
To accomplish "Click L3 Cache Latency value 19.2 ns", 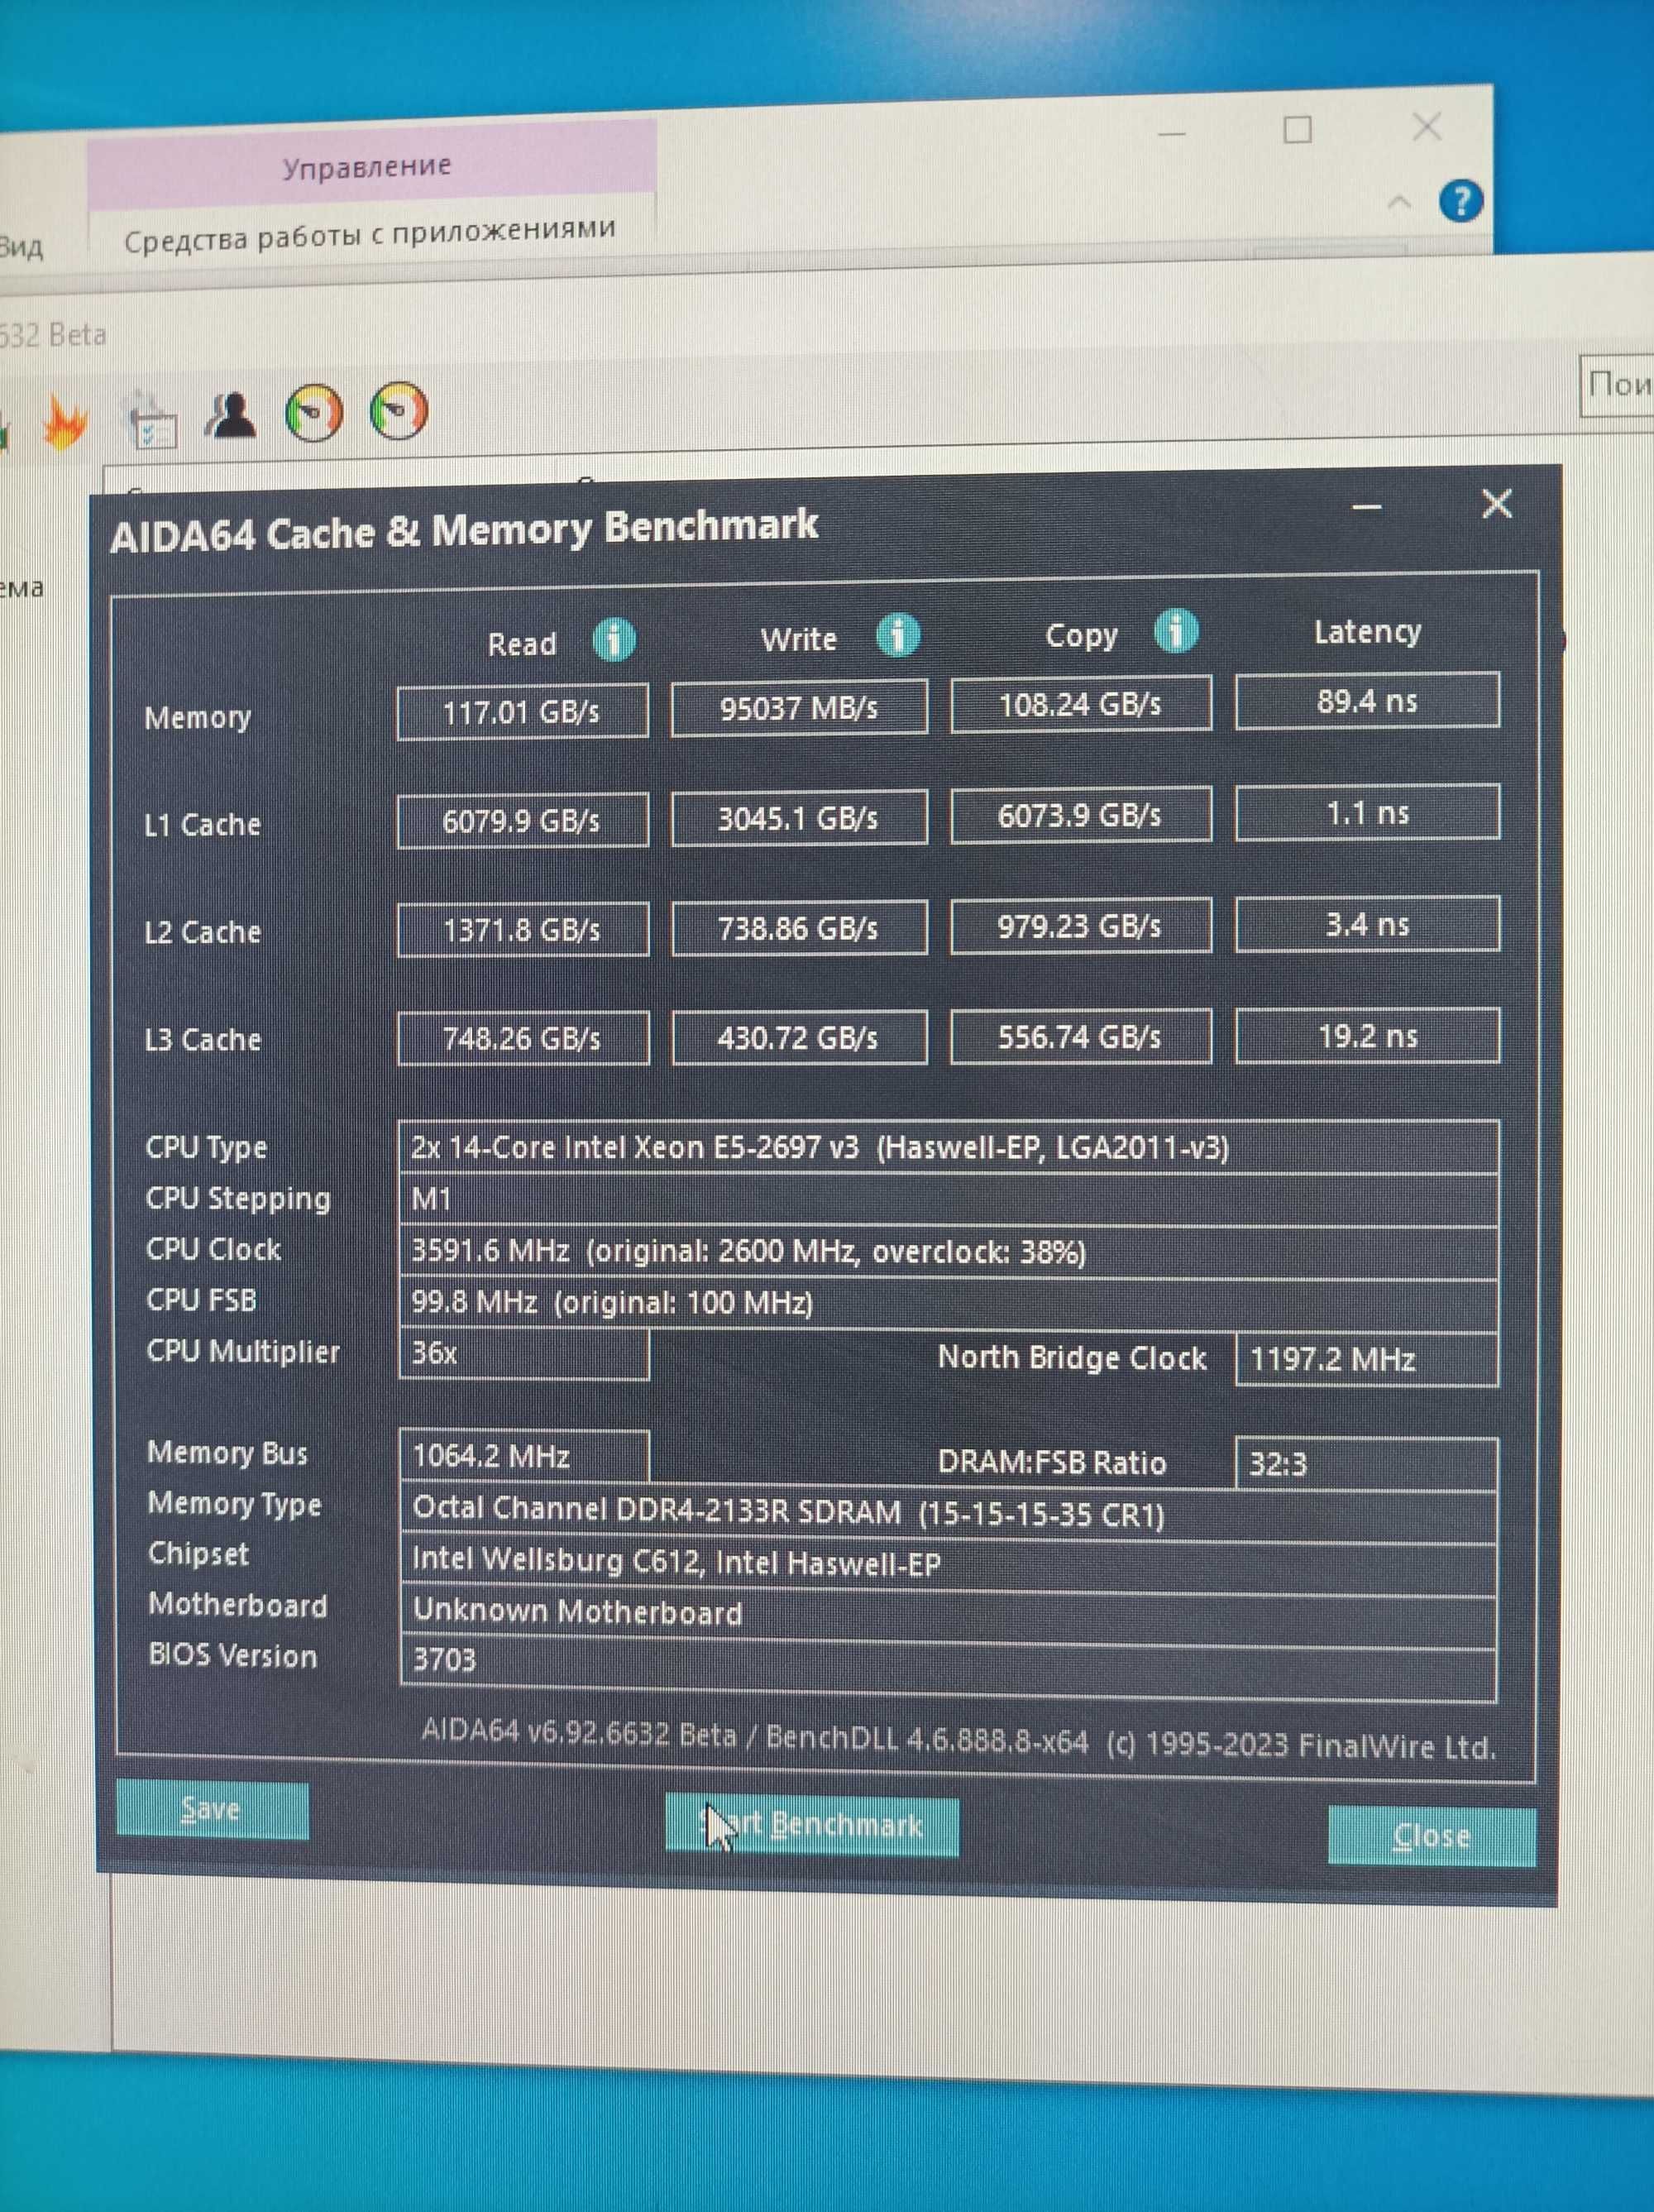I will click(x=1367, y=1035).
